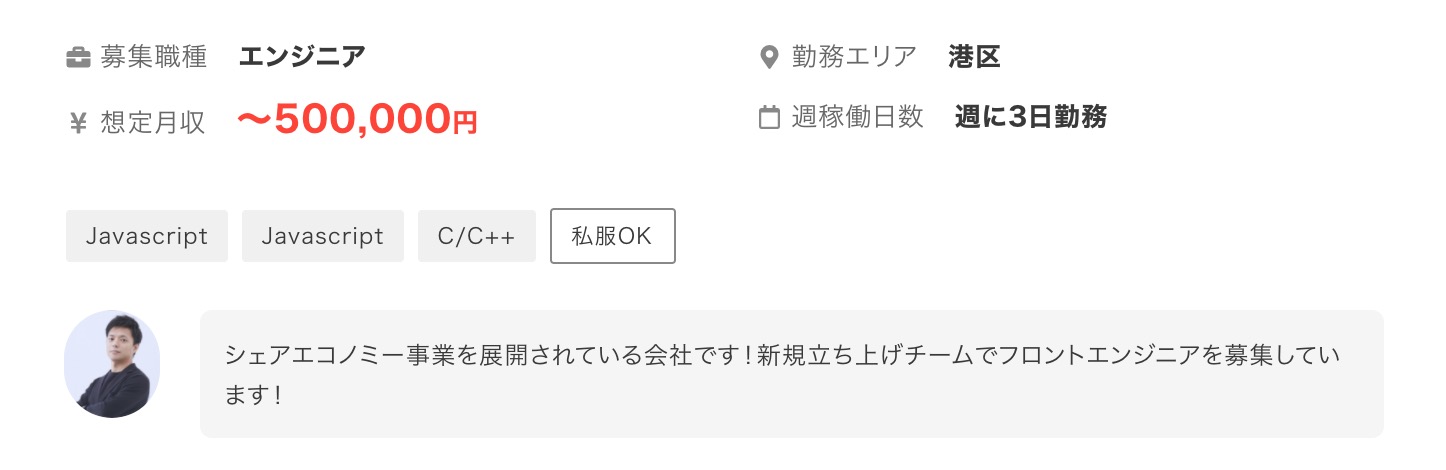
Task: Click the briefcase icon beside 募集職種
Action: coord(78,57)
